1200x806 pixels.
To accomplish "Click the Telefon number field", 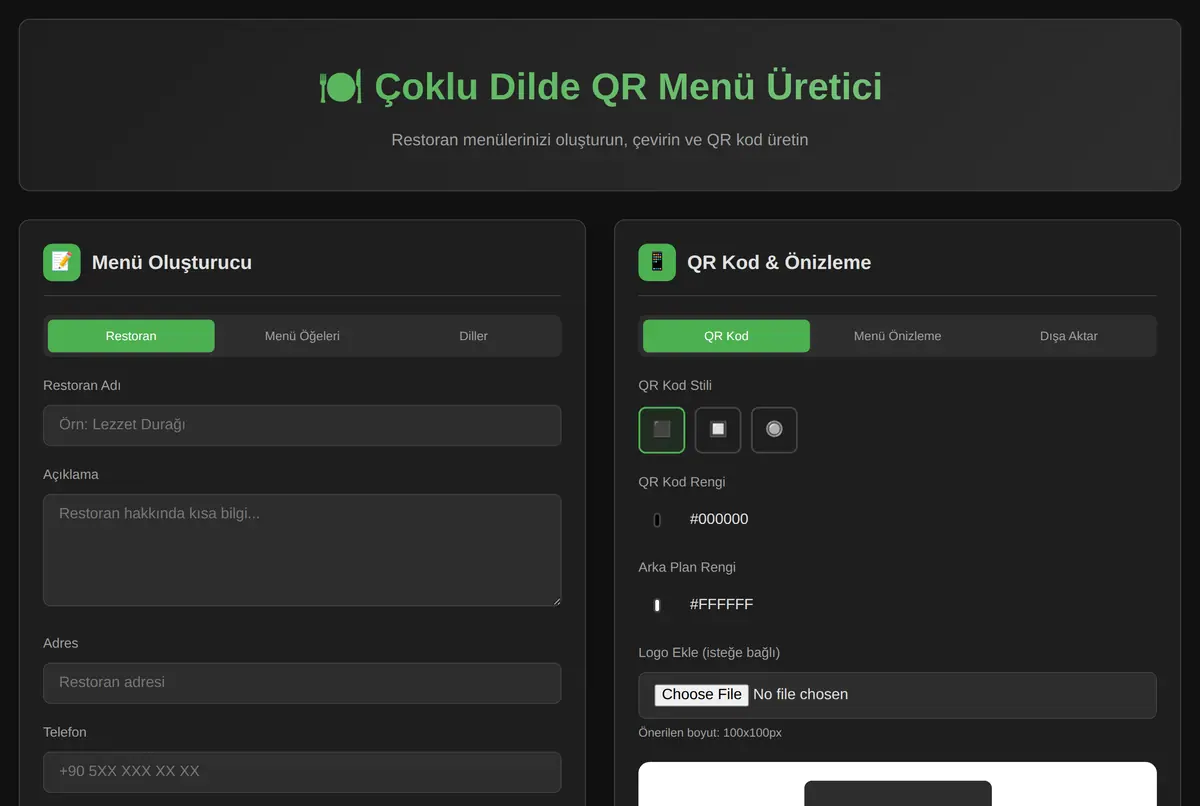I will pyautogui.click(x=302, y=772).
